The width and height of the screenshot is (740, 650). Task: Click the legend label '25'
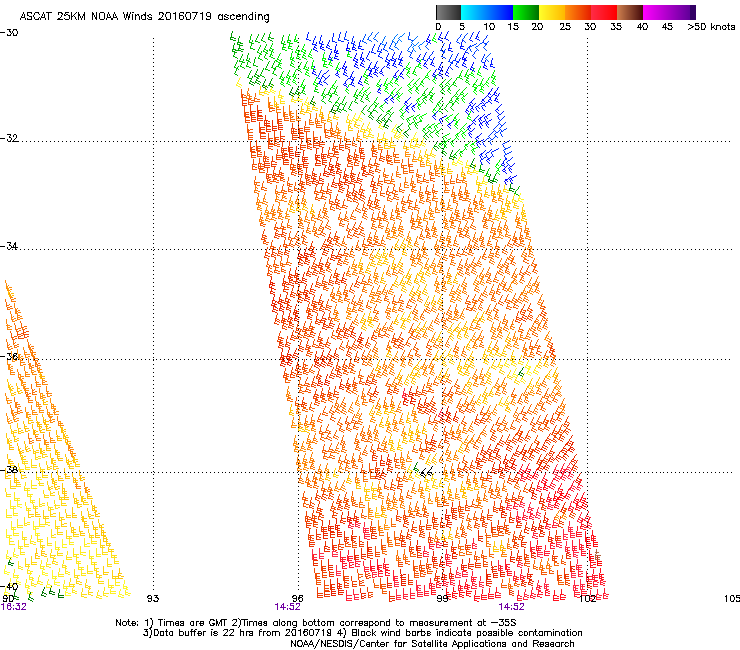click(x=565, y=27)
